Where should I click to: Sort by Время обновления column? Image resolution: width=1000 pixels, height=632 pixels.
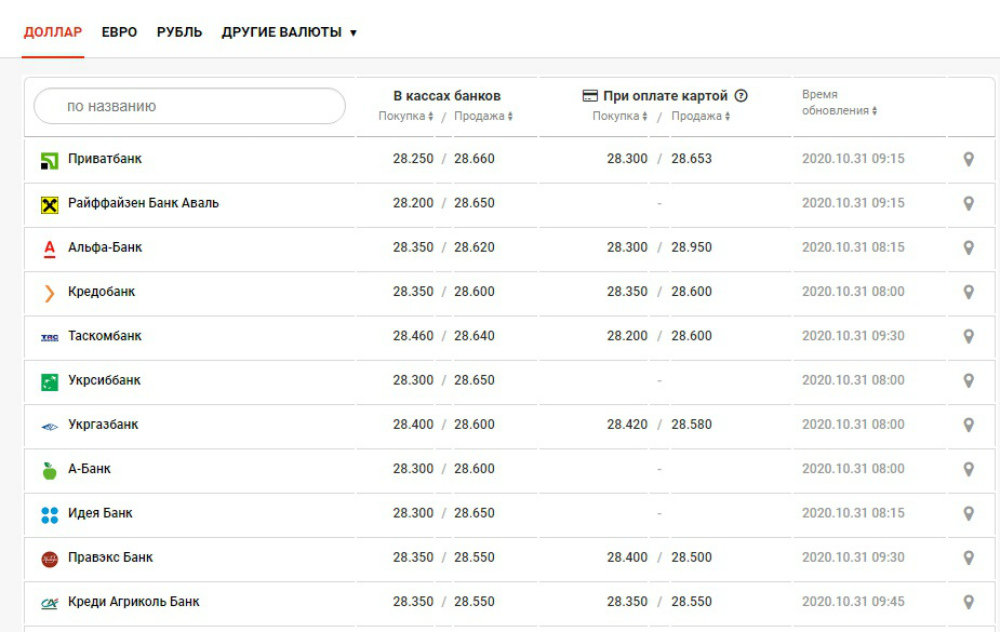839,103
